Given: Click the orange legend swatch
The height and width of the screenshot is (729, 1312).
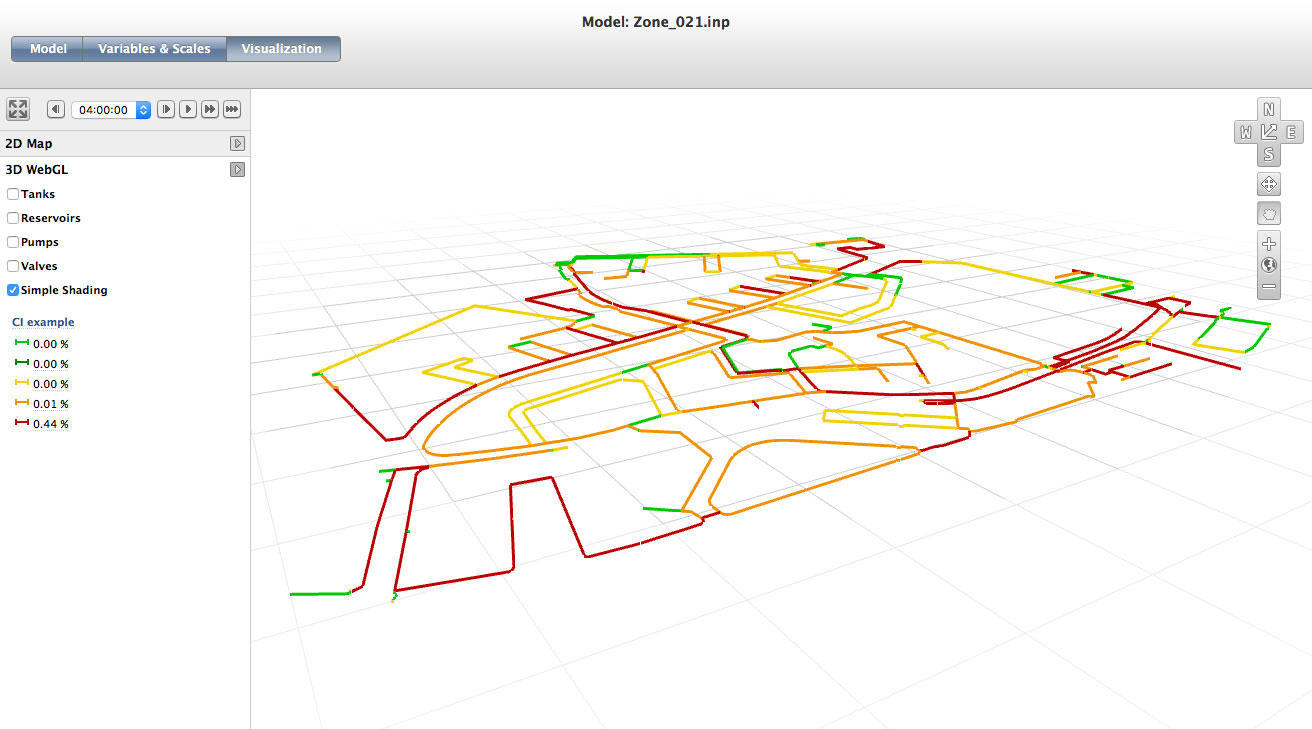Looking at the screenshot, I should click(x=20, y=404).
